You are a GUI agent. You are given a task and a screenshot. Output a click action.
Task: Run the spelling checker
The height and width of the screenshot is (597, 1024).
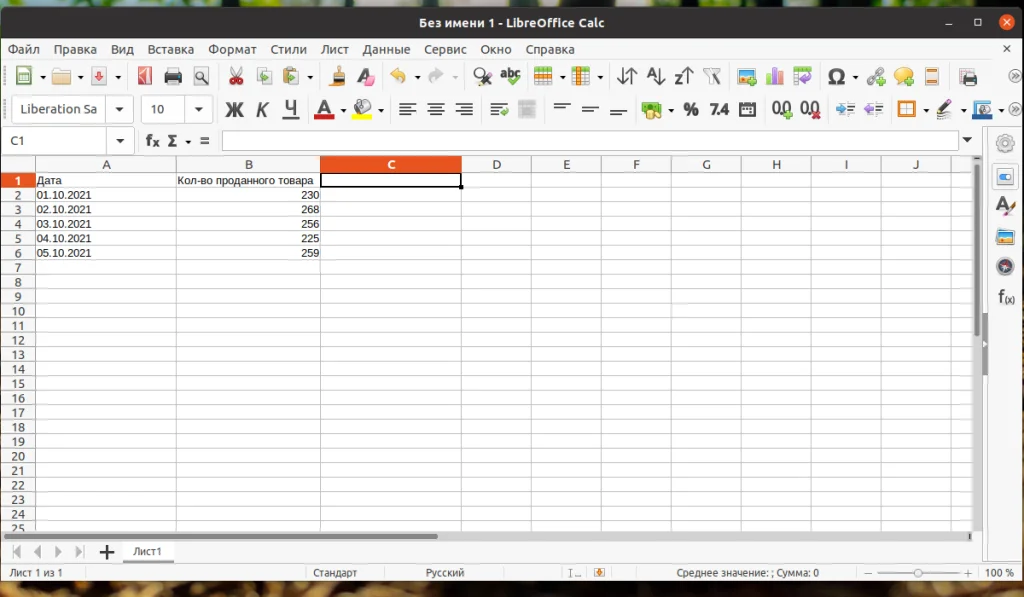coord(509,76)
